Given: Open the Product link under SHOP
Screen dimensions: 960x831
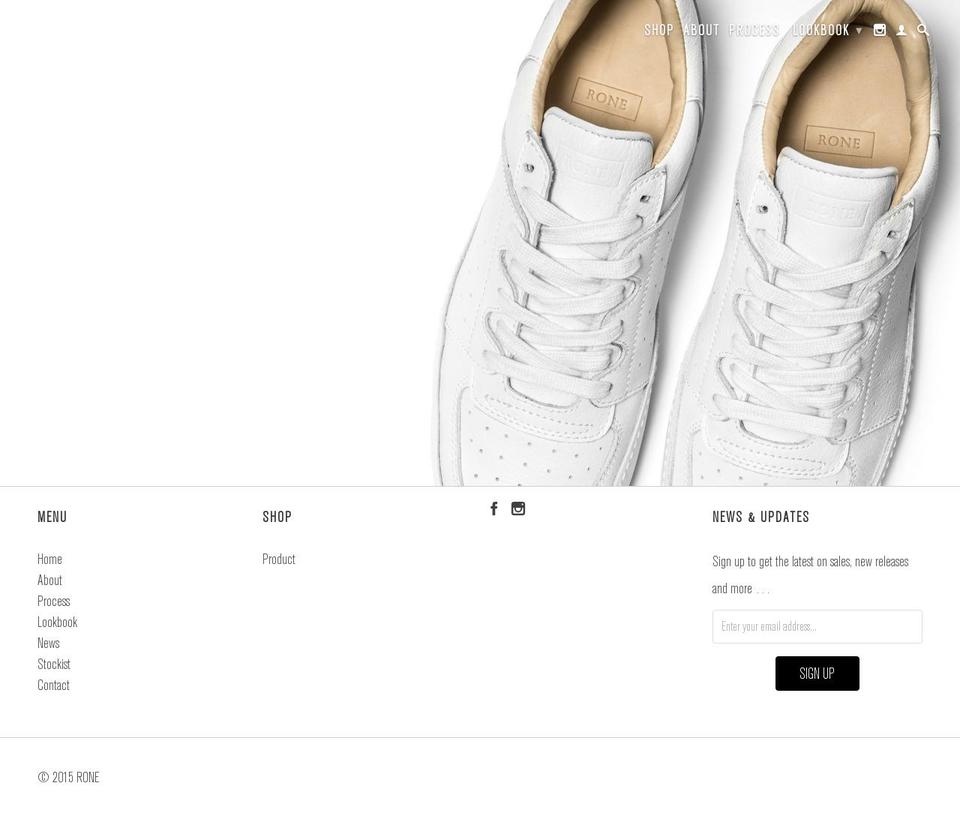Looking at the screenshot, I should tap(279, 559).
